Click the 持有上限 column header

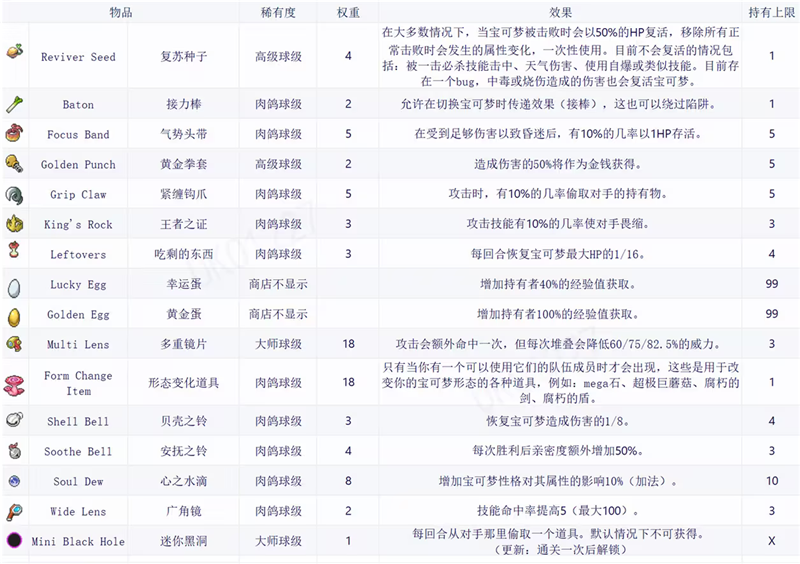coord(771,12)
